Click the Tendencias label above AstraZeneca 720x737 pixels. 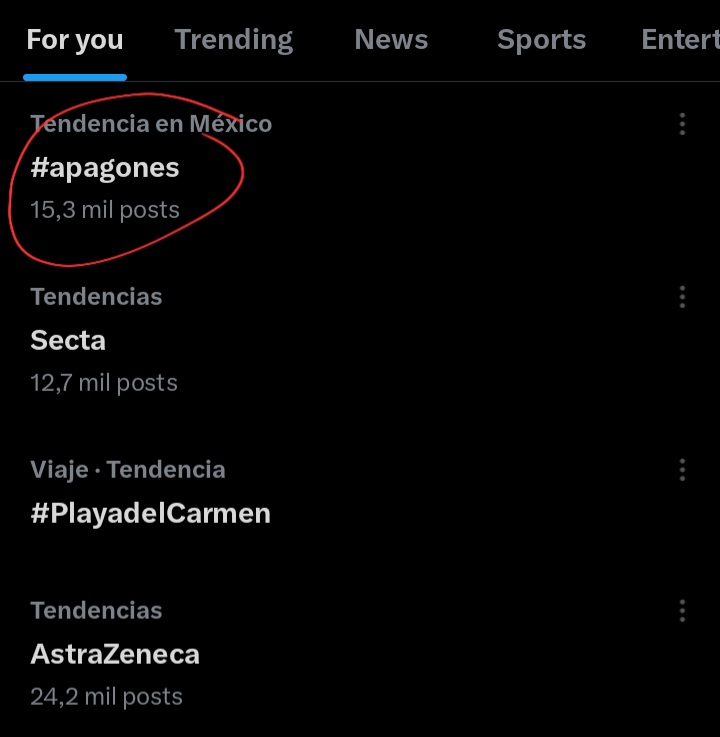[96, 611]
